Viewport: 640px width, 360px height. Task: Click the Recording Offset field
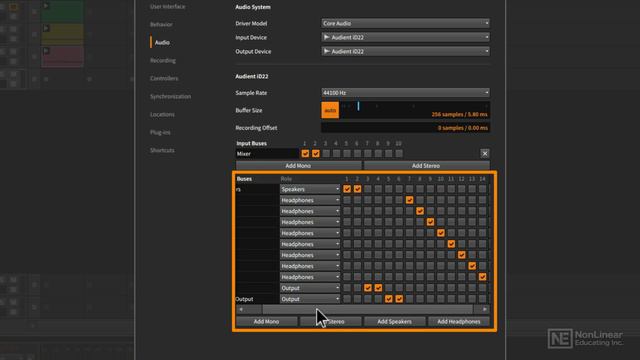pos(405,128)
